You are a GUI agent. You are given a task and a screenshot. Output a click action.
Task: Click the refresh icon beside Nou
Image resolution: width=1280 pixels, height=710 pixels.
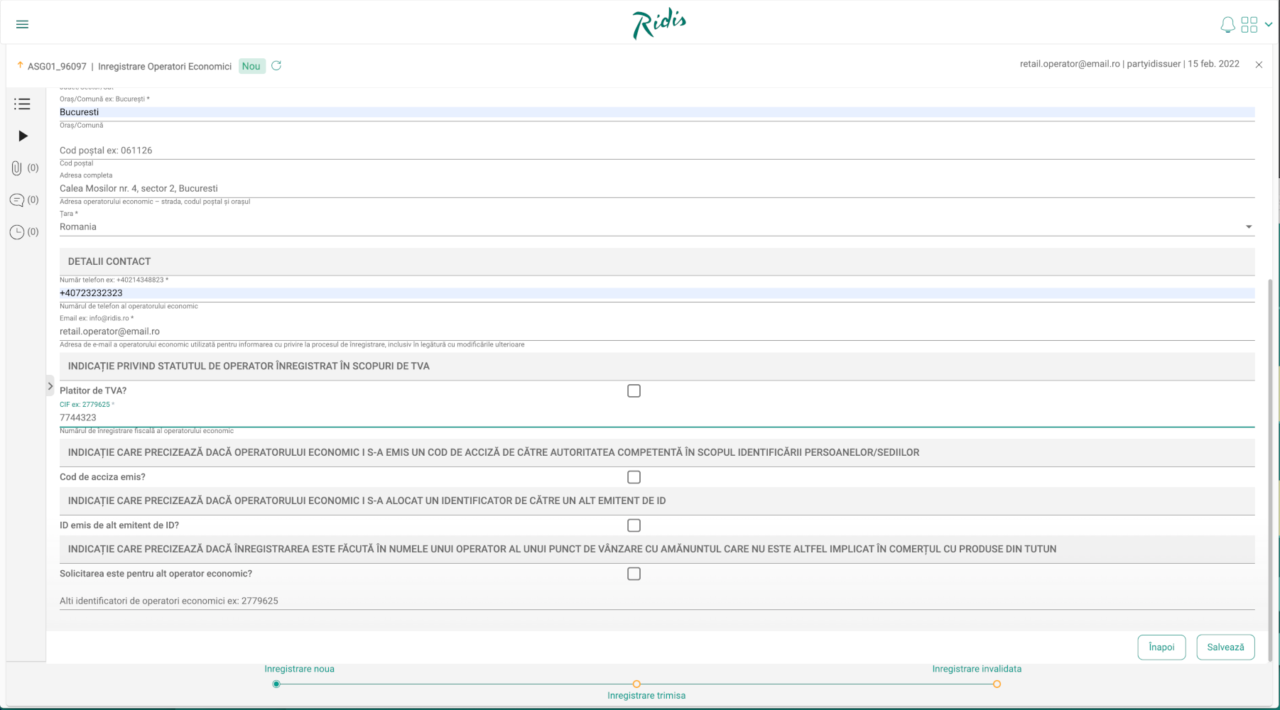tap(276, 66)
